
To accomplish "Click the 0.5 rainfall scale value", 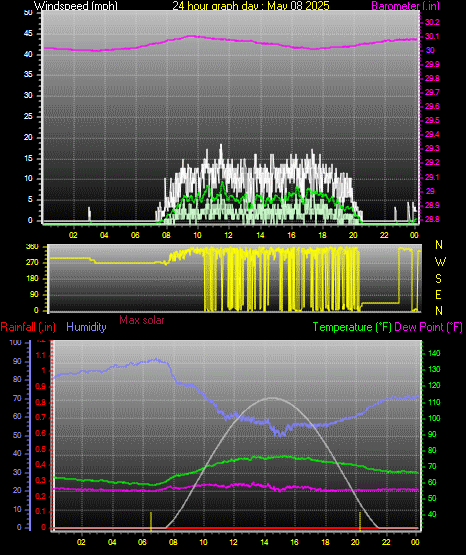I will (x=41, y=450).
